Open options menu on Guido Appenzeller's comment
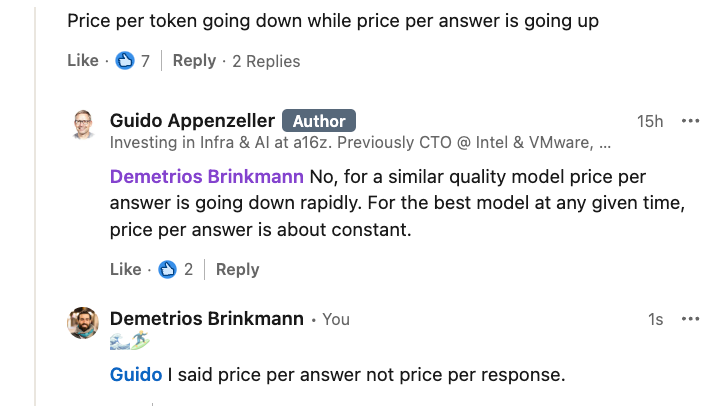 click(x=690, y=121)
